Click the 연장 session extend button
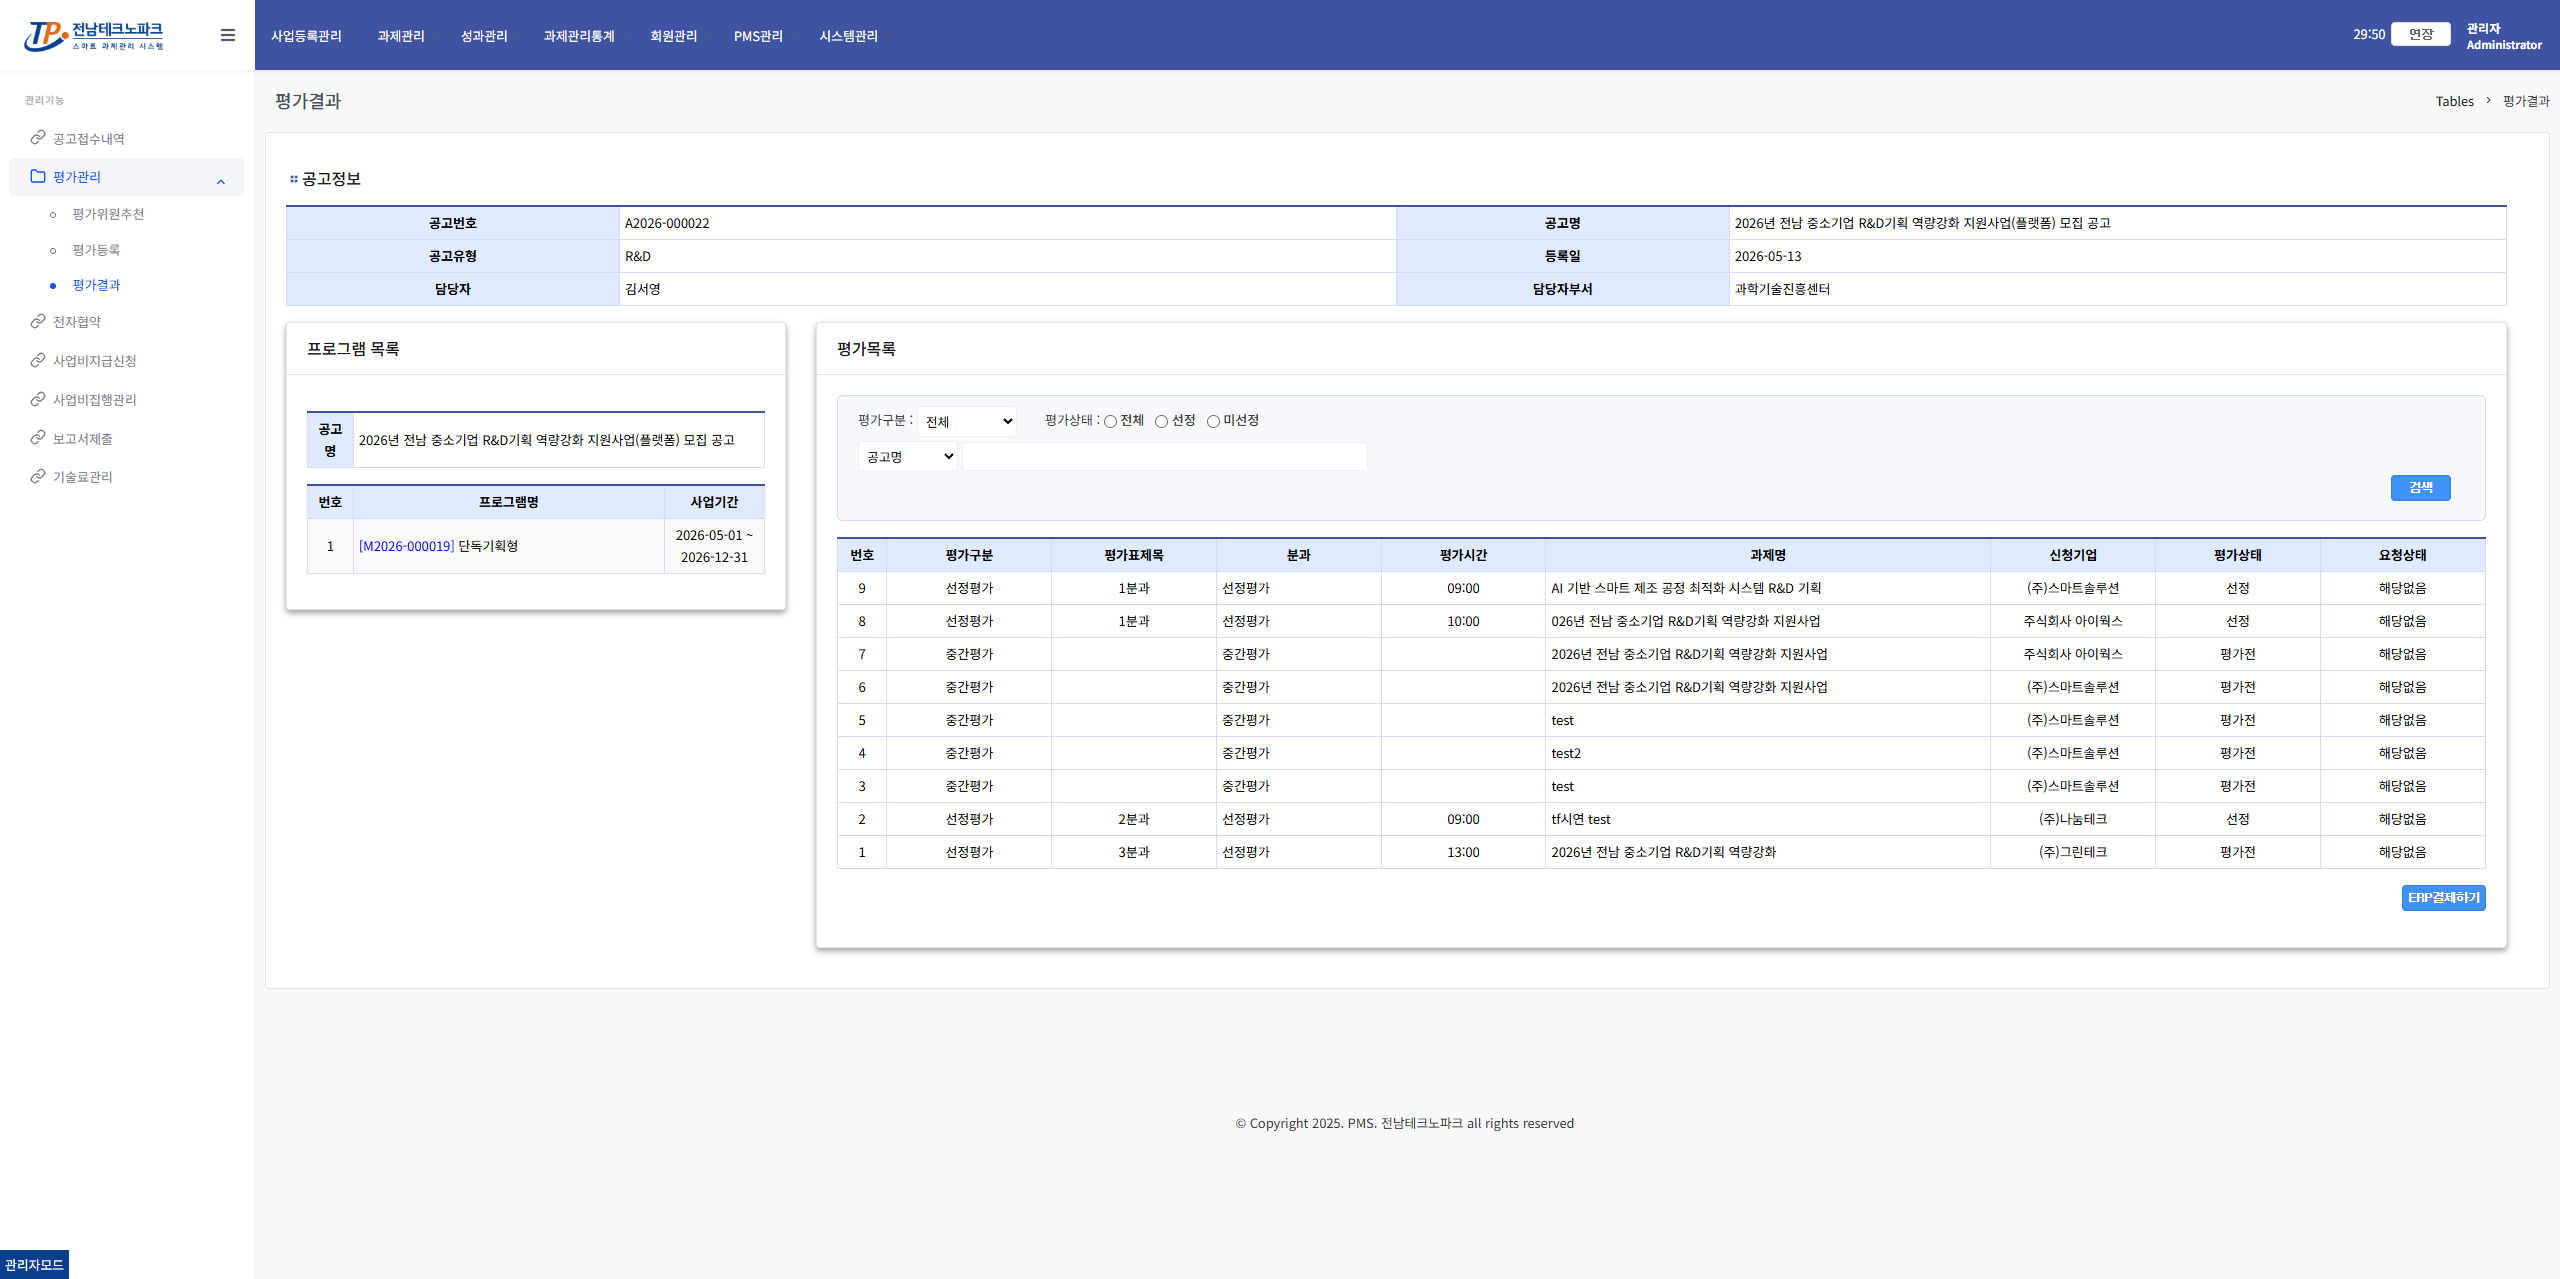2560x1279 pixels. click(2420, 34)
